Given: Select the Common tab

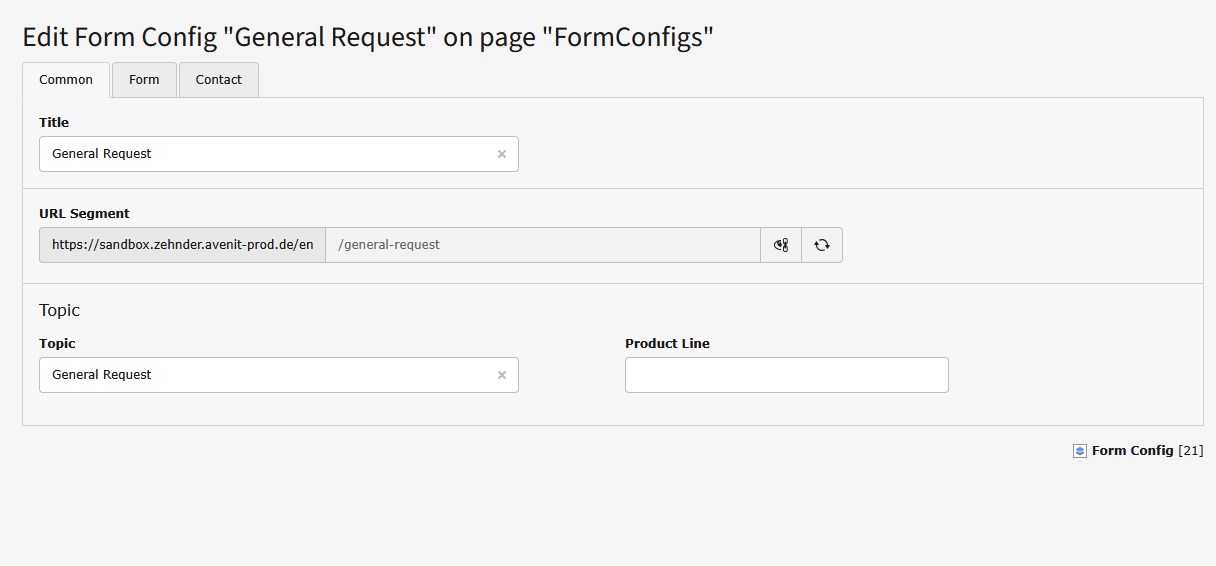Looking at the screenshot, I should (x=66, y=80).
